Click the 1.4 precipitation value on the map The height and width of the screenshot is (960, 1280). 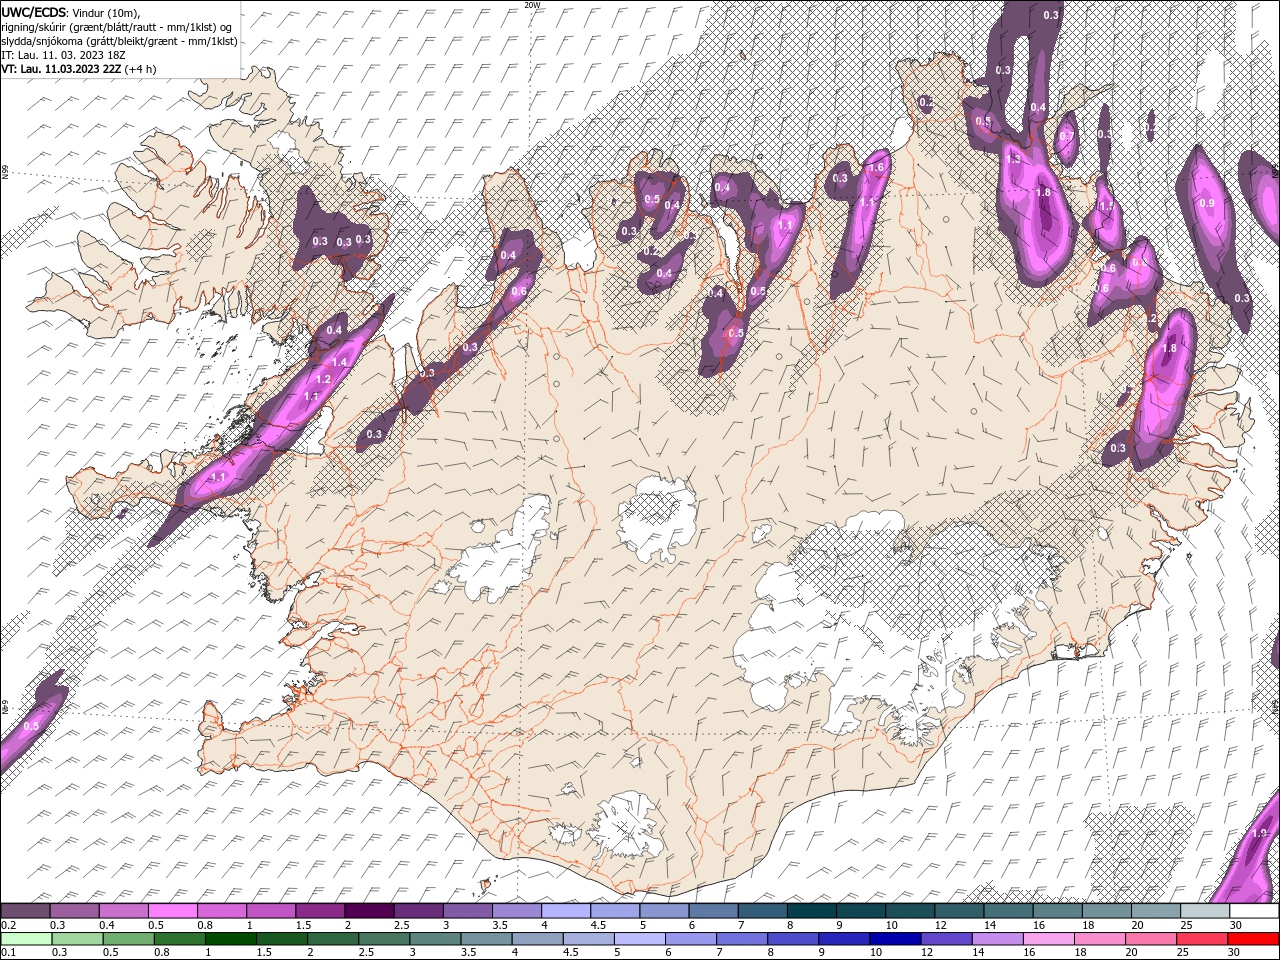click(x=339, y=362)
